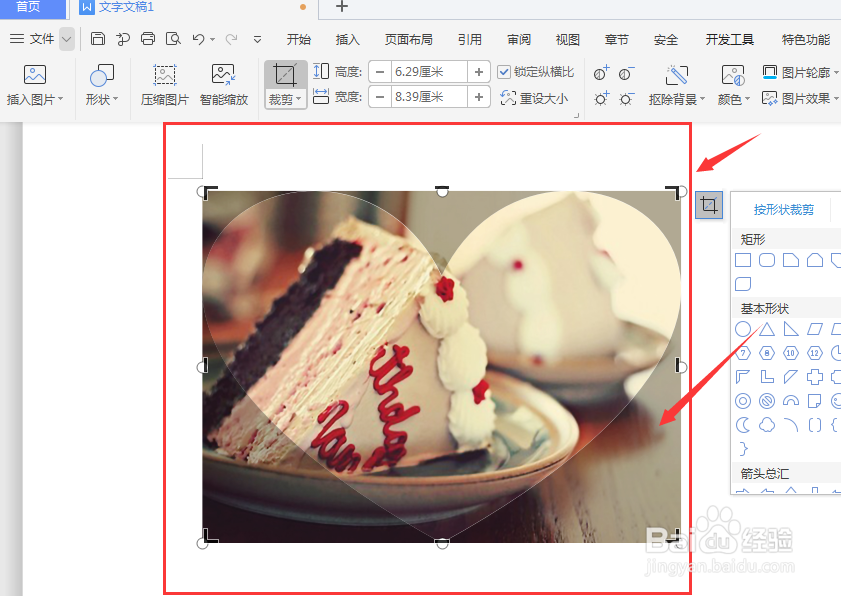Open the 文件 (File) menu
The width and height of the screenshot is (841, 596).
[42, 39]
